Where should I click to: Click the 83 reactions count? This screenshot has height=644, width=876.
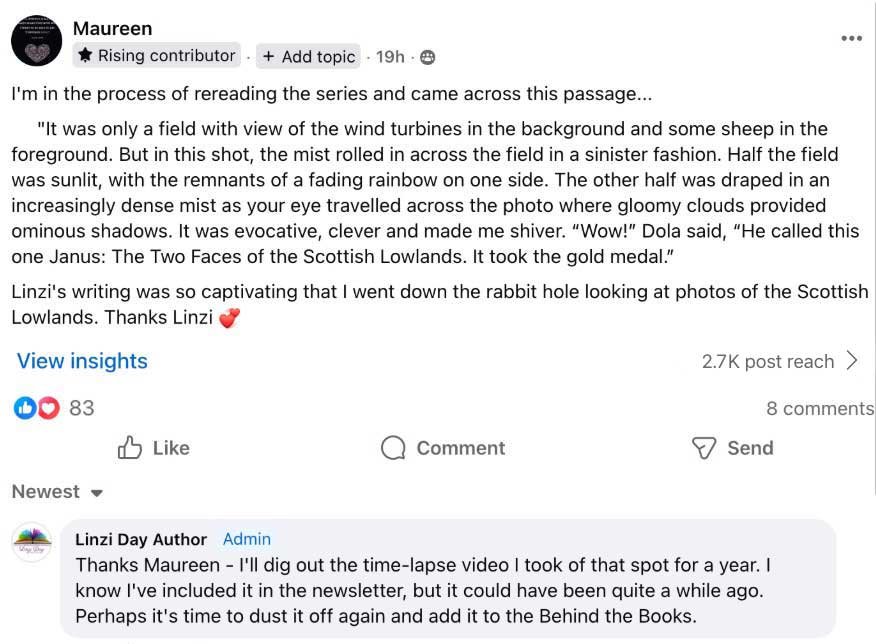(x=81, y=407)
